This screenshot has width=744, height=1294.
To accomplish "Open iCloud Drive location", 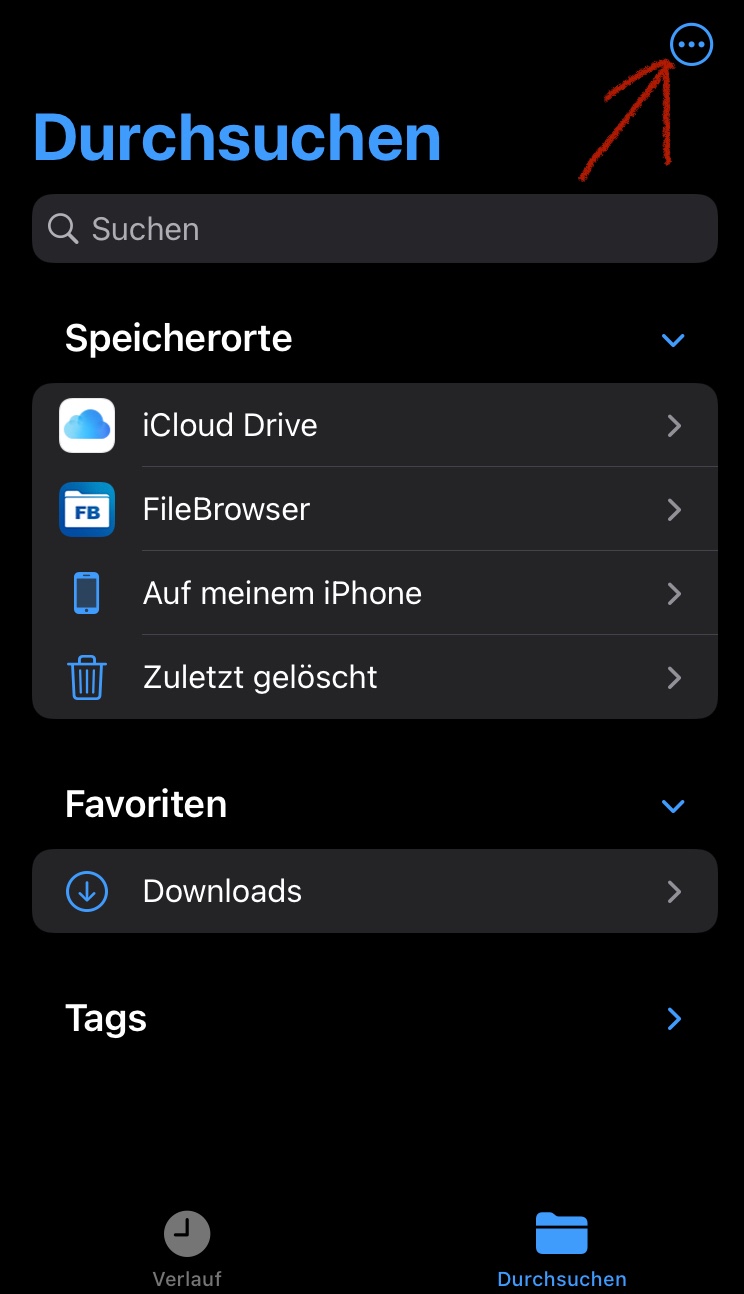I will click(x=400, y=425).
